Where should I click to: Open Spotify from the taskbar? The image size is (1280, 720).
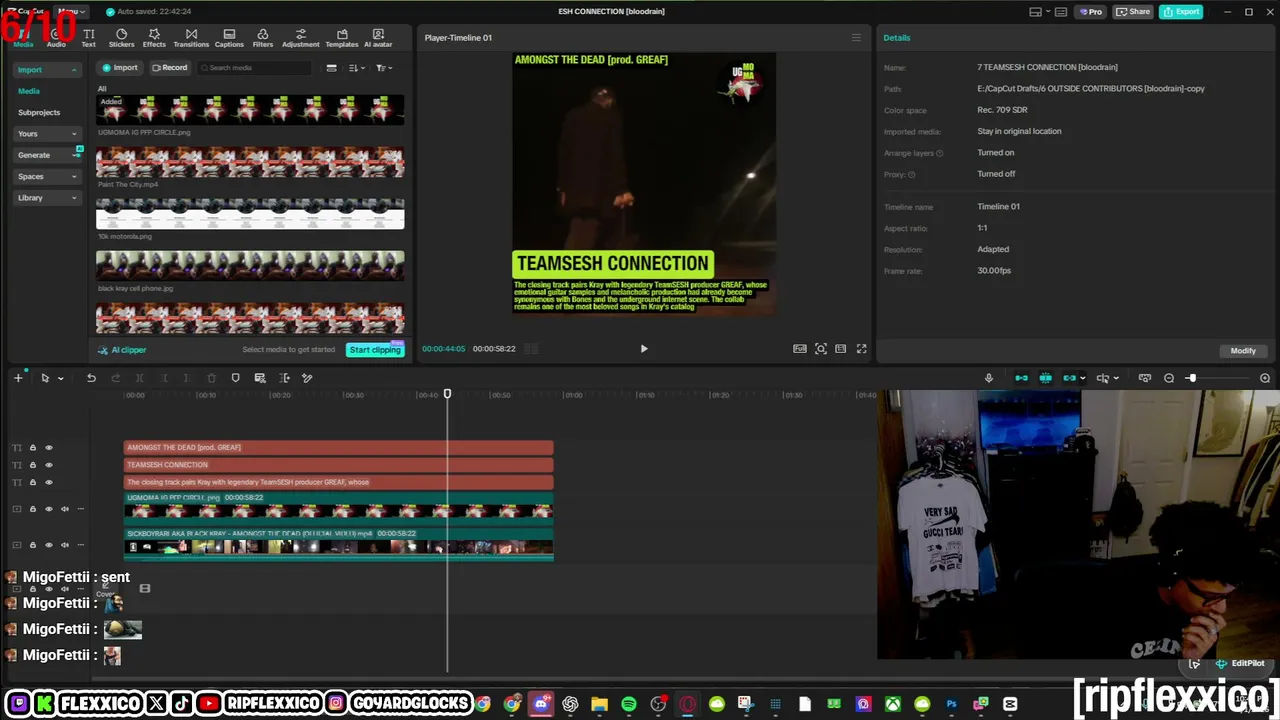click(x=629, y=705)
